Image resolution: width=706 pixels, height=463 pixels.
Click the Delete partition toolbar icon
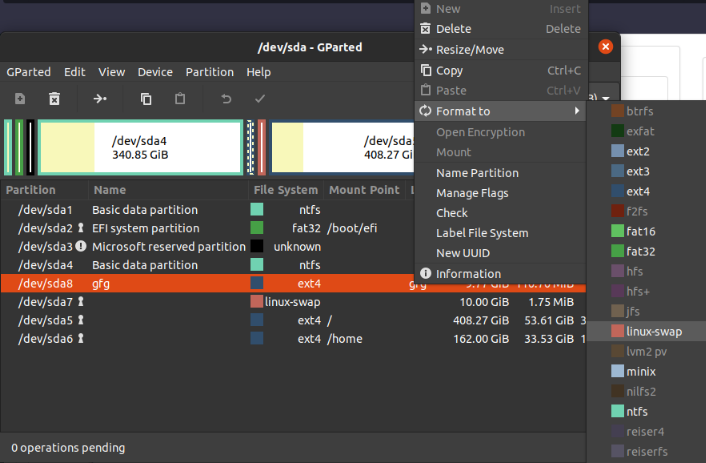pyautogui.click(x=55, y=98)
